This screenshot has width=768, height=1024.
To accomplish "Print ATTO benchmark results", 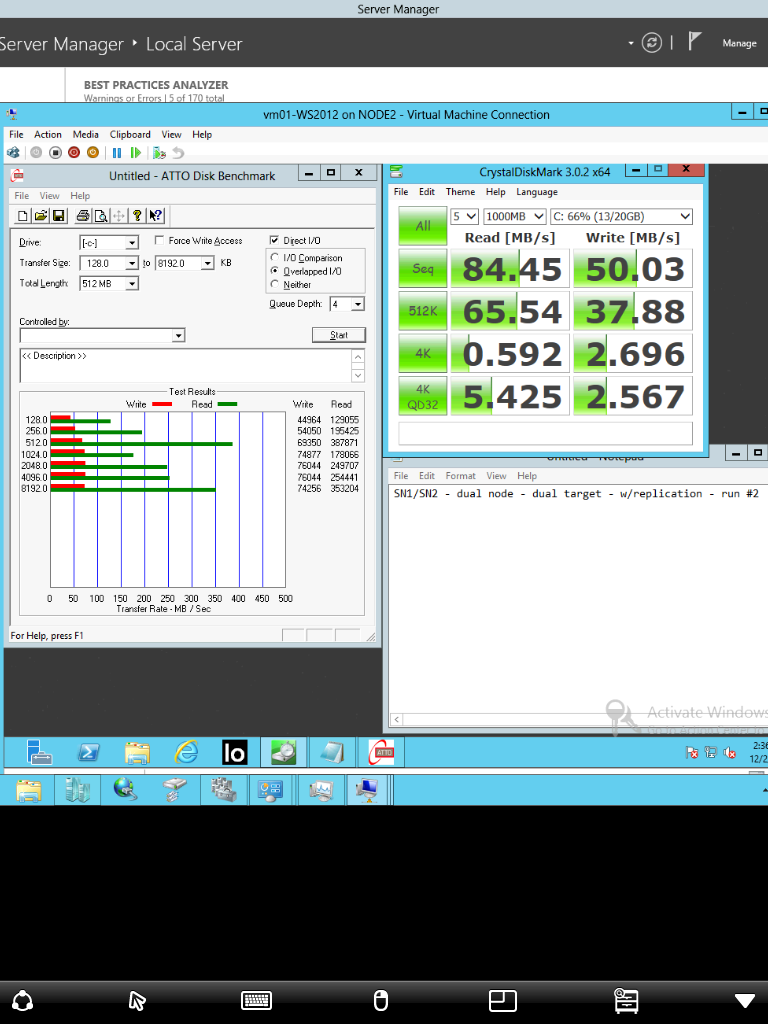I will coord(82,216).
